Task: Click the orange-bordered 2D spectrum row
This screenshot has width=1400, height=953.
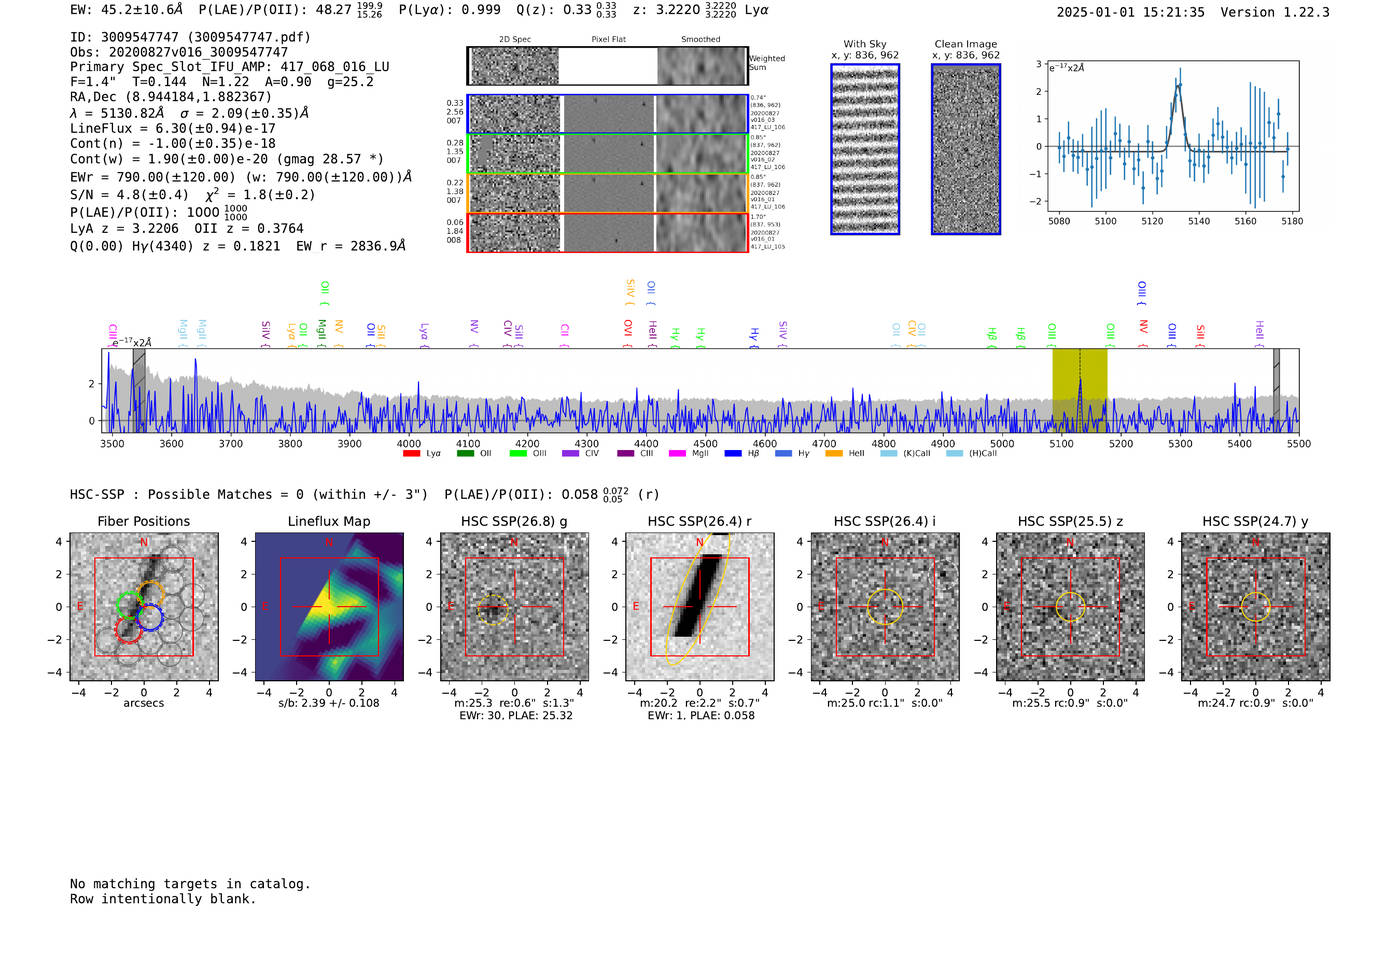Action: 607,193
